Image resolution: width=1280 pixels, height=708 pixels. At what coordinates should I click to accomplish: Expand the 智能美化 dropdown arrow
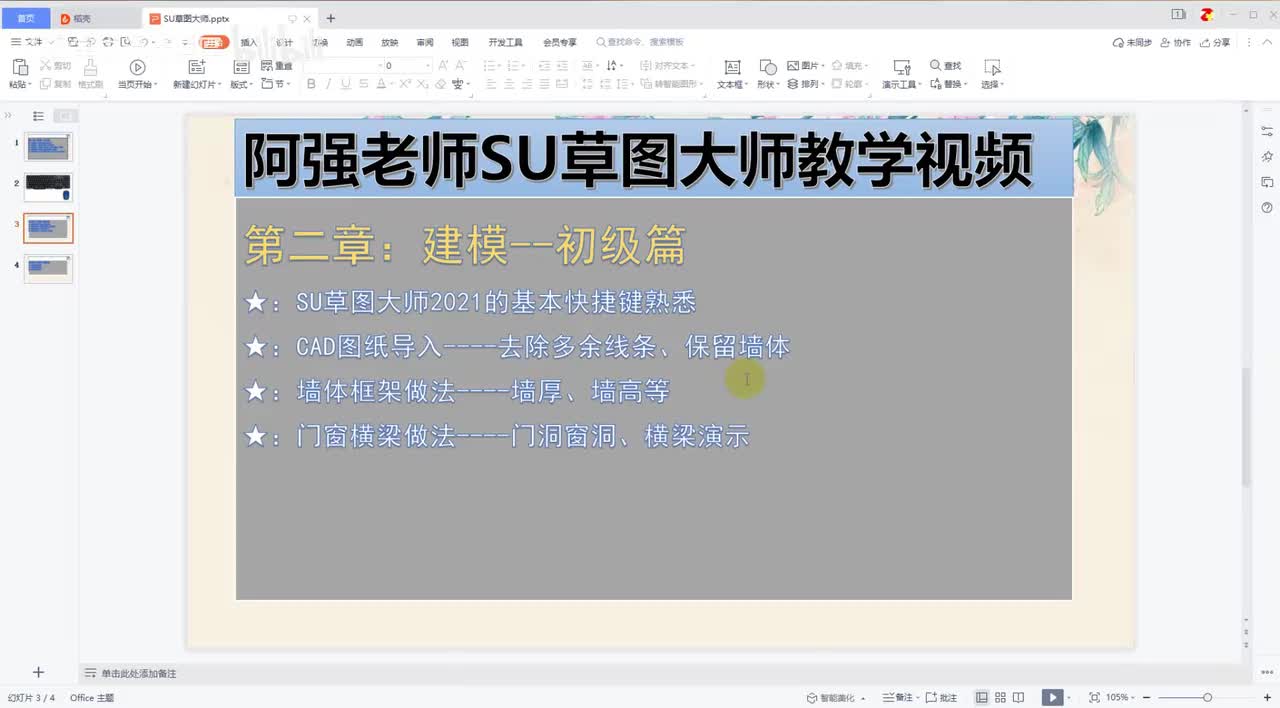coord(862,698)
